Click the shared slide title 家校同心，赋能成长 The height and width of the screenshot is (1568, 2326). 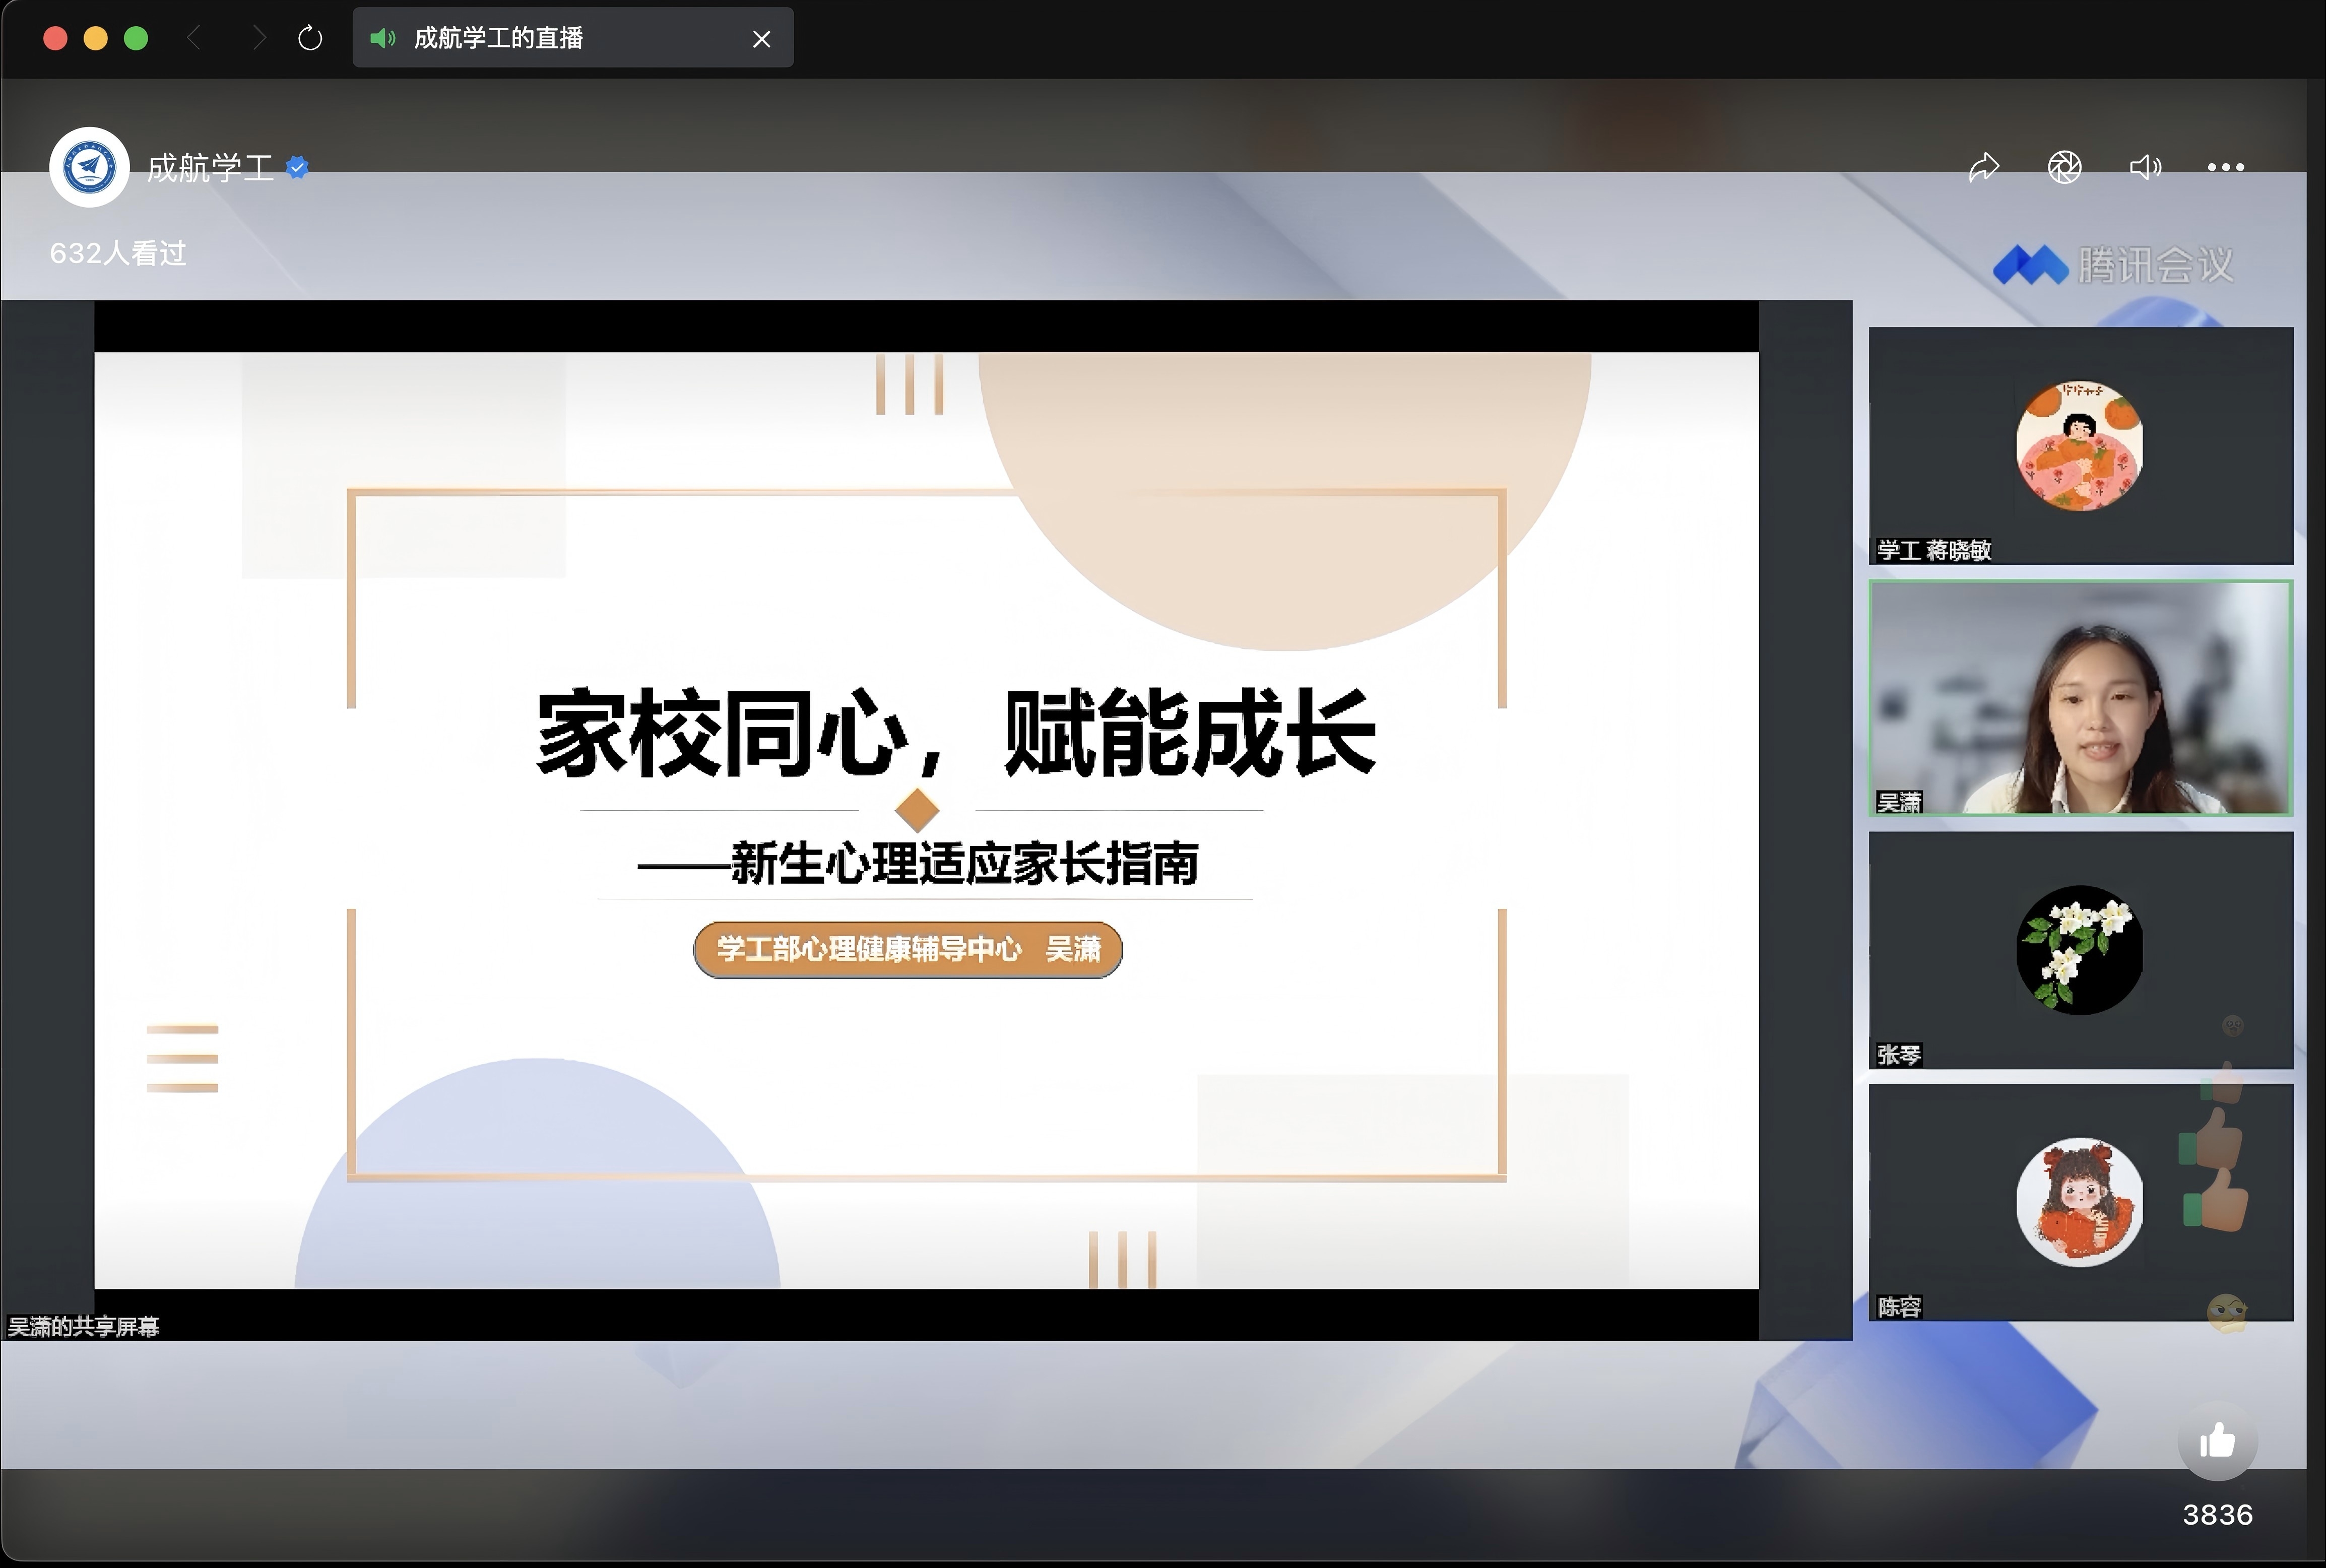click(x=956, y=734)
